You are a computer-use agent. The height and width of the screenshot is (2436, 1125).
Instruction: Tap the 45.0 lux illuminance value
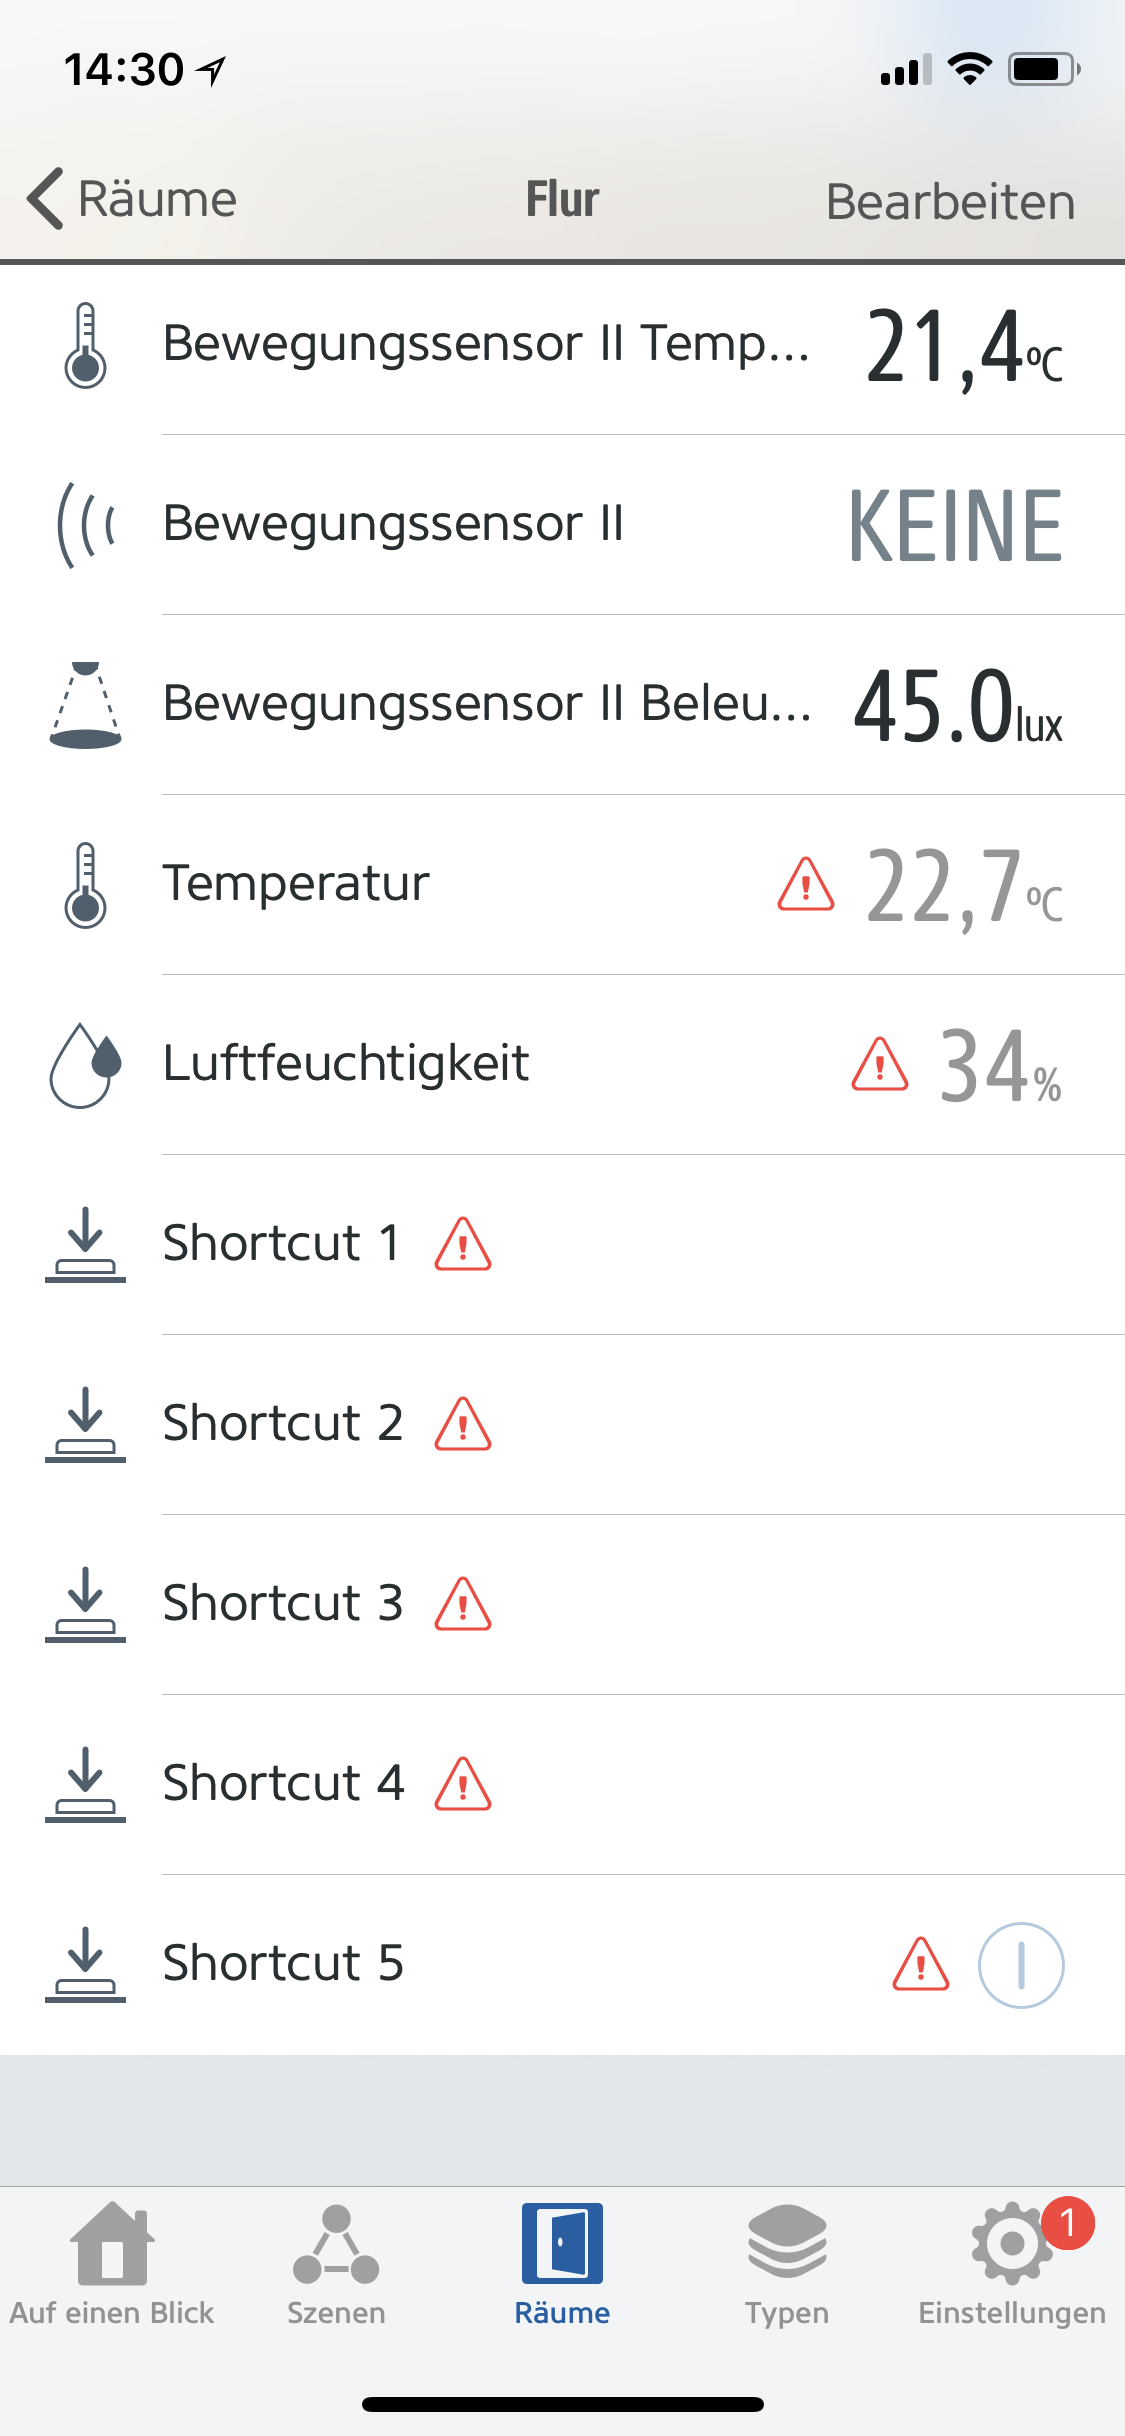957,707
